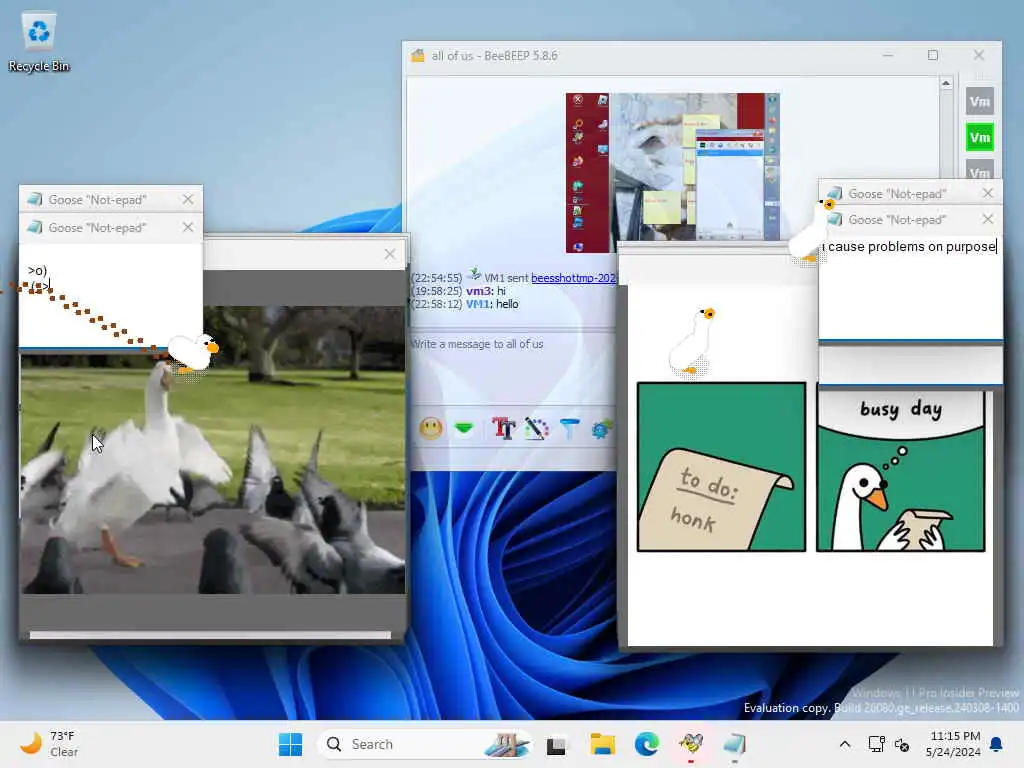
Task: Click the 'cause problems on purpose' text in Not-epad
Action: click(910, 247)
